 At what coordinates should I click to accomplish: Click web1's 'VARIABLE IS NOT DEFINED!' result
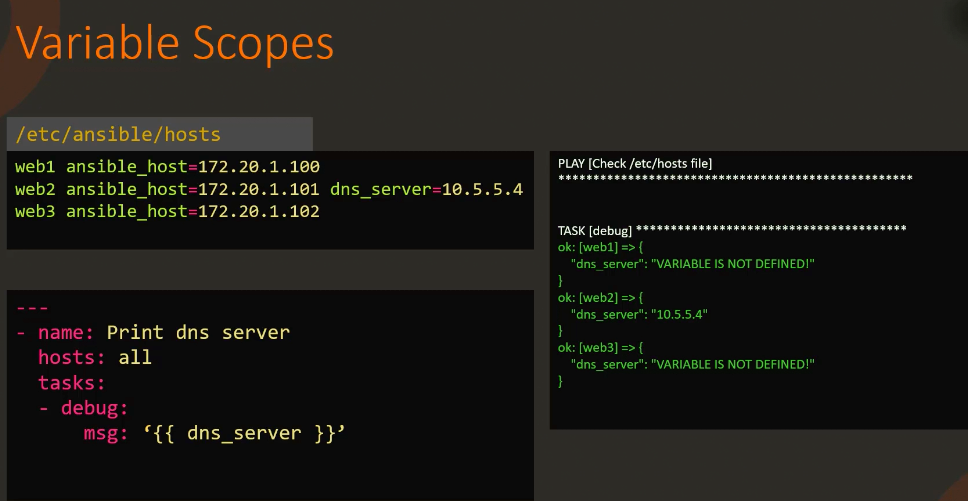[733, 264]
